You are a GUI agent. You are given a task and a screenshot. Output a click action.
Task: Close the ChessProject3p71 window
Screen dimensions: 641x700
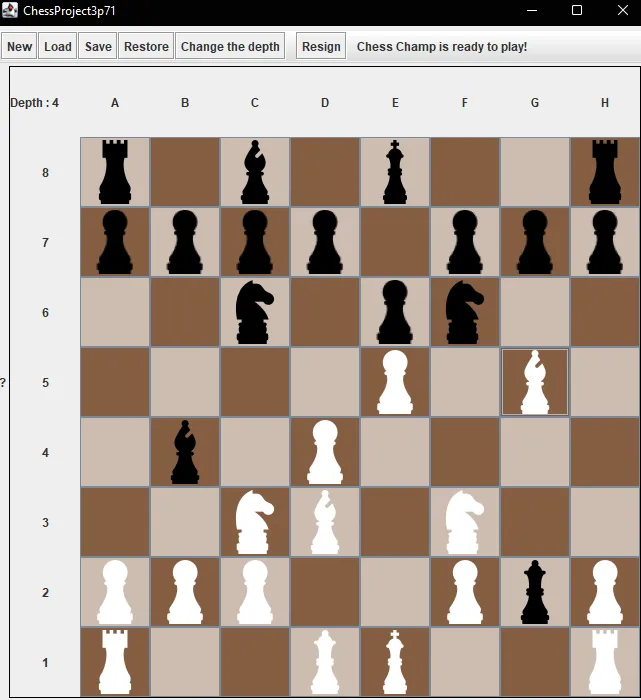tap(623, 10)
